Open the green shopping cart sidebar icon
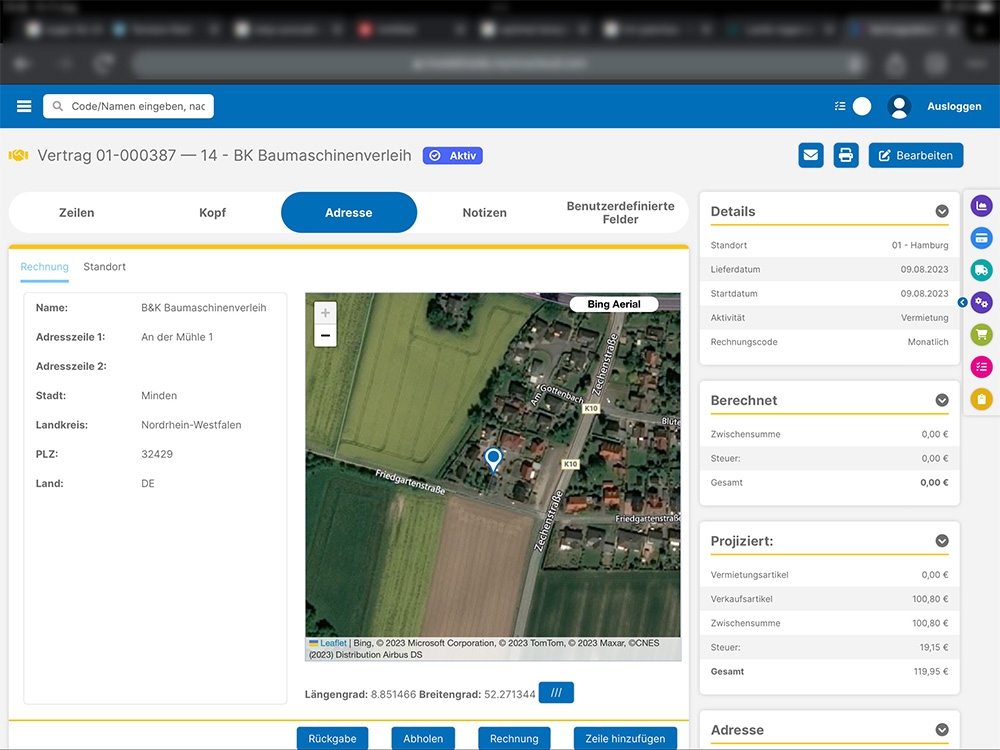The image size is (1000, 750). 982,334
